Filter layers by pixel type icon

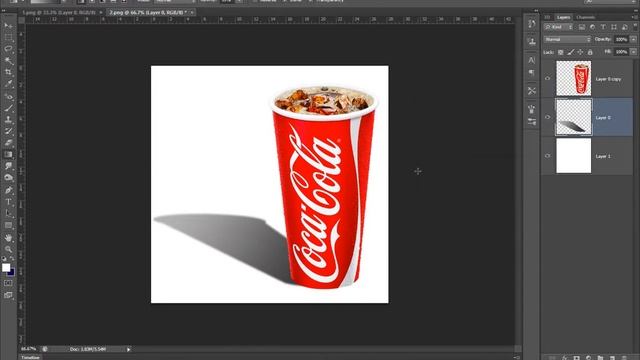582,27
